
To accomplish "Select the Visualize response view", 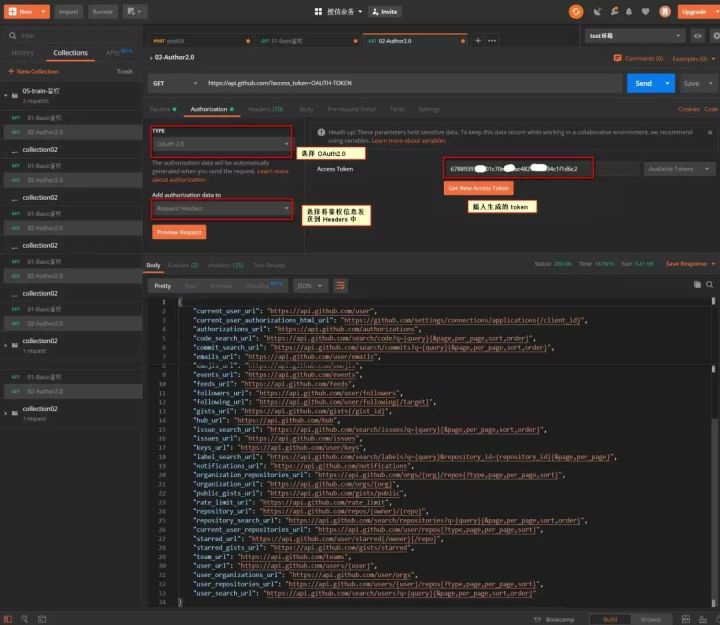I will pos(264,286).
